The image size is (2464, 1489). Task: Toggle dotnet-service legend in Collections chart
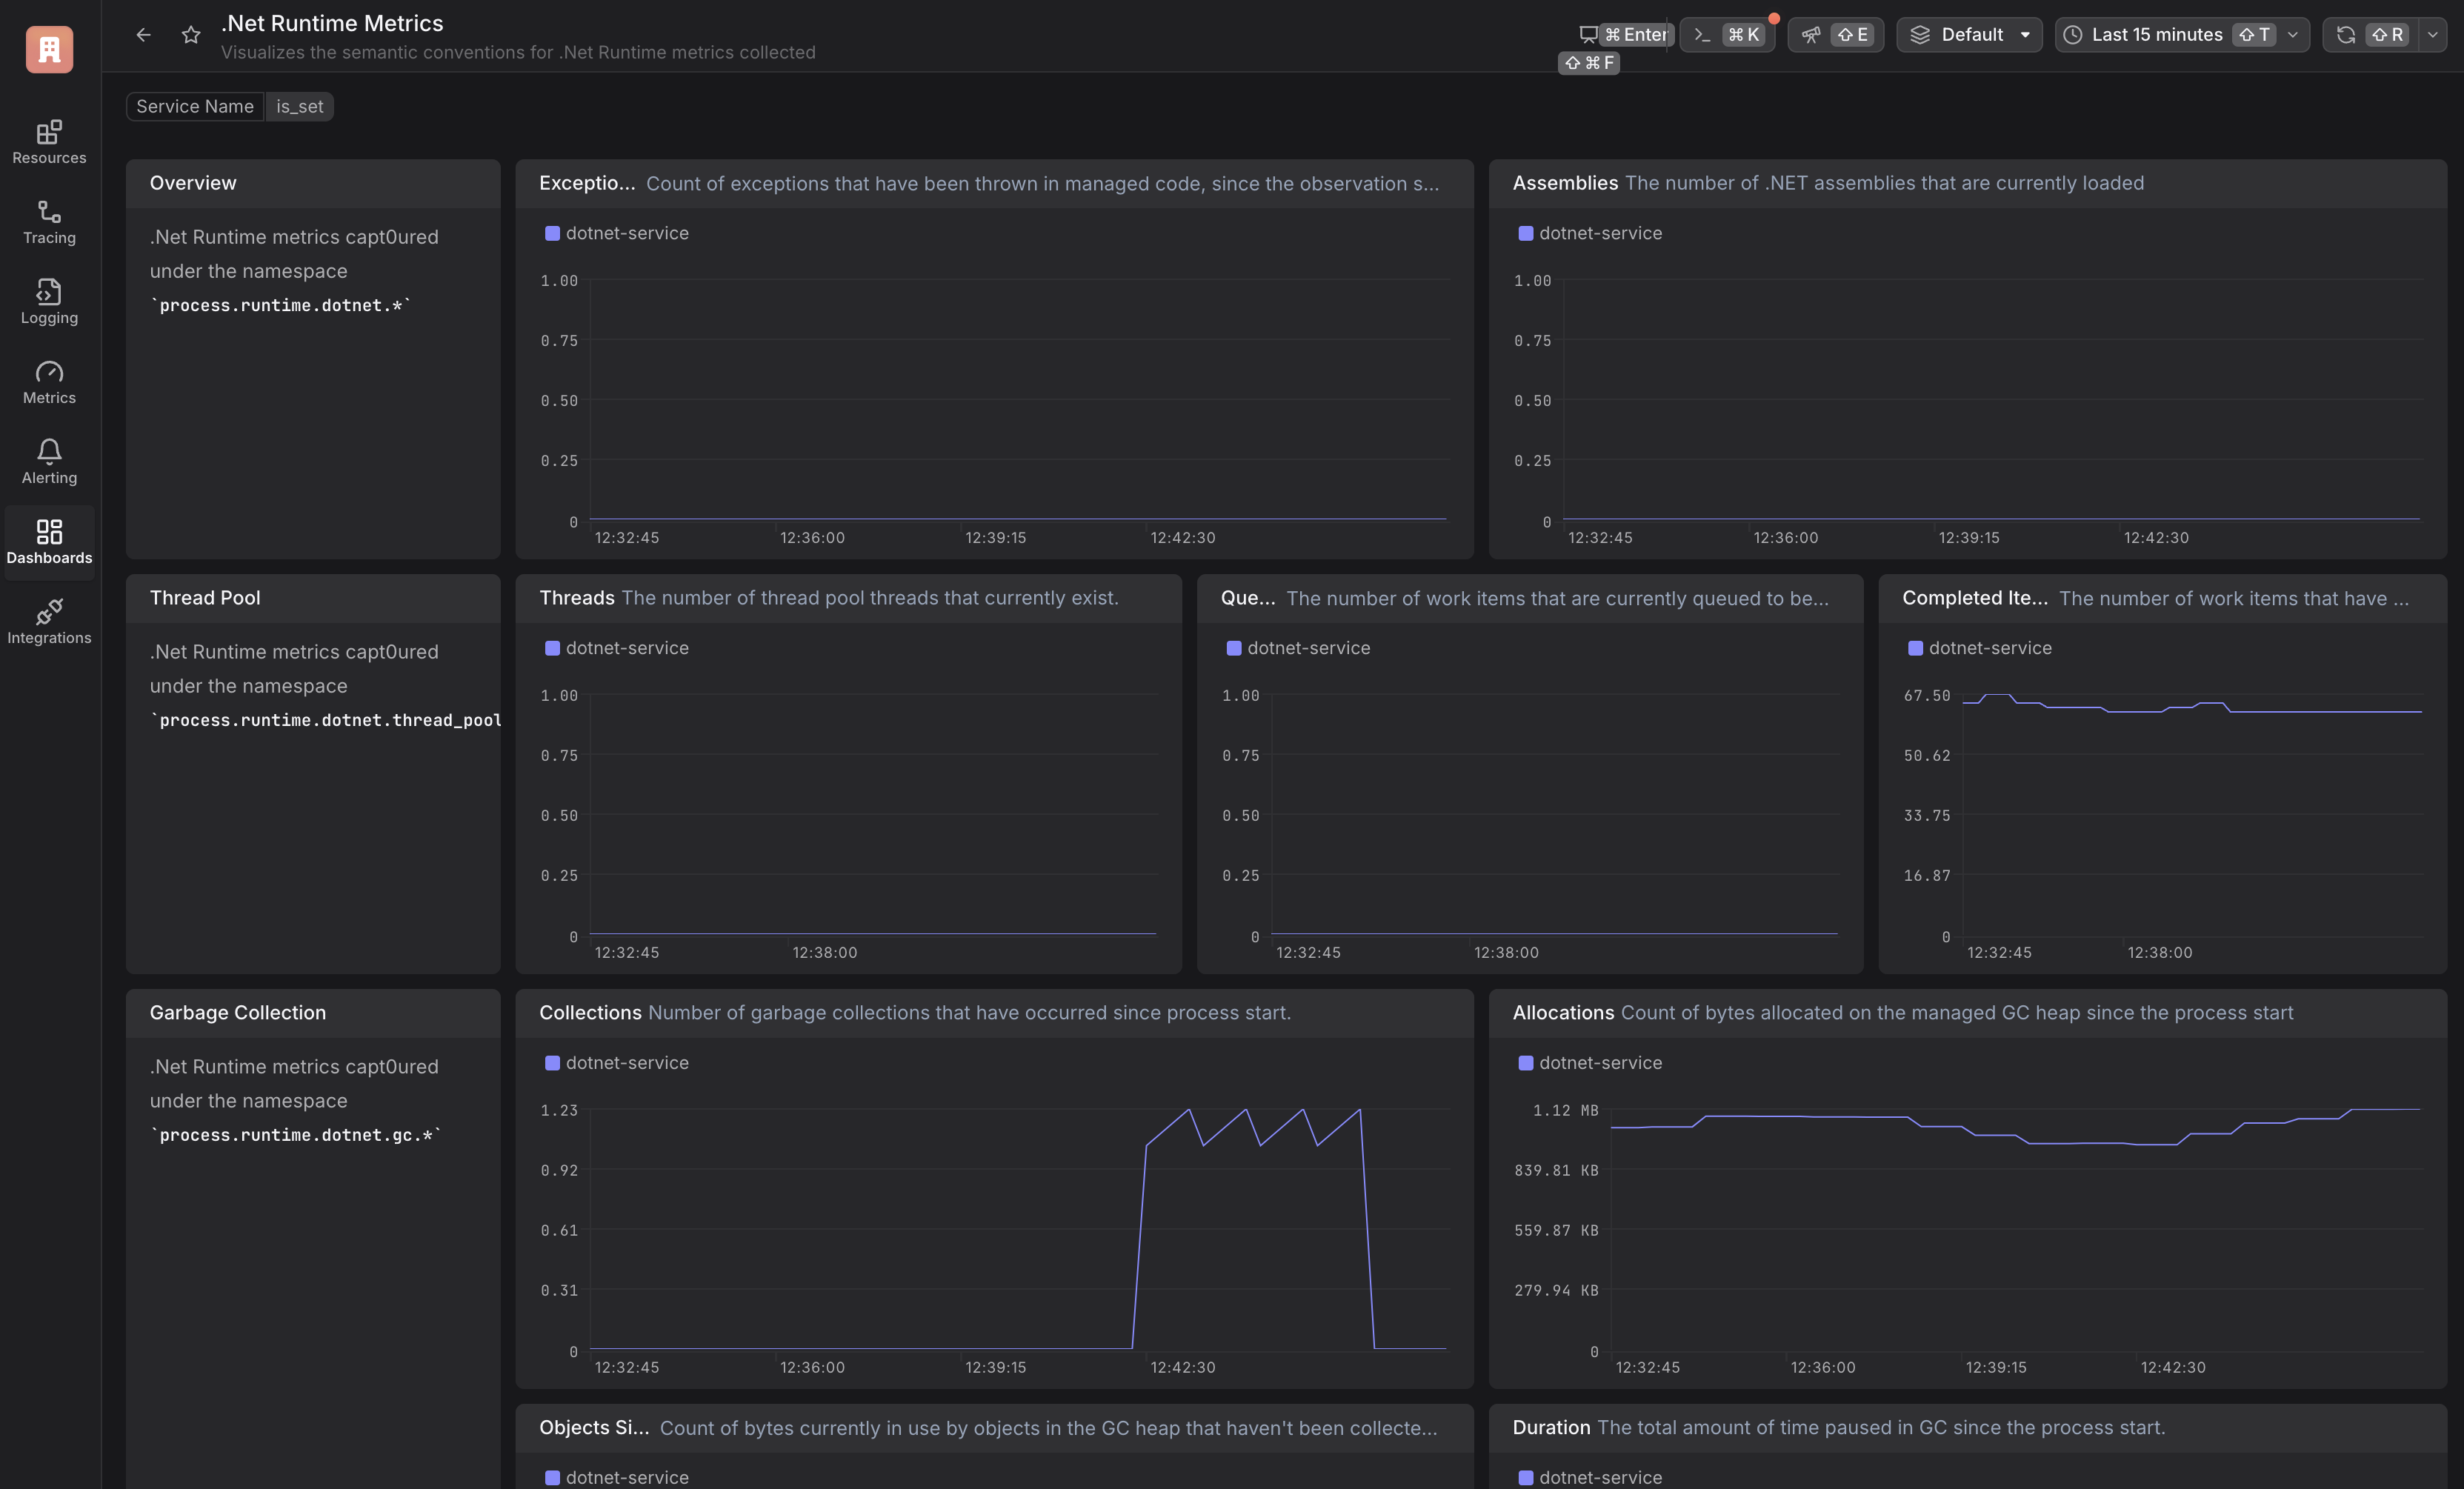coord(617,1063)
